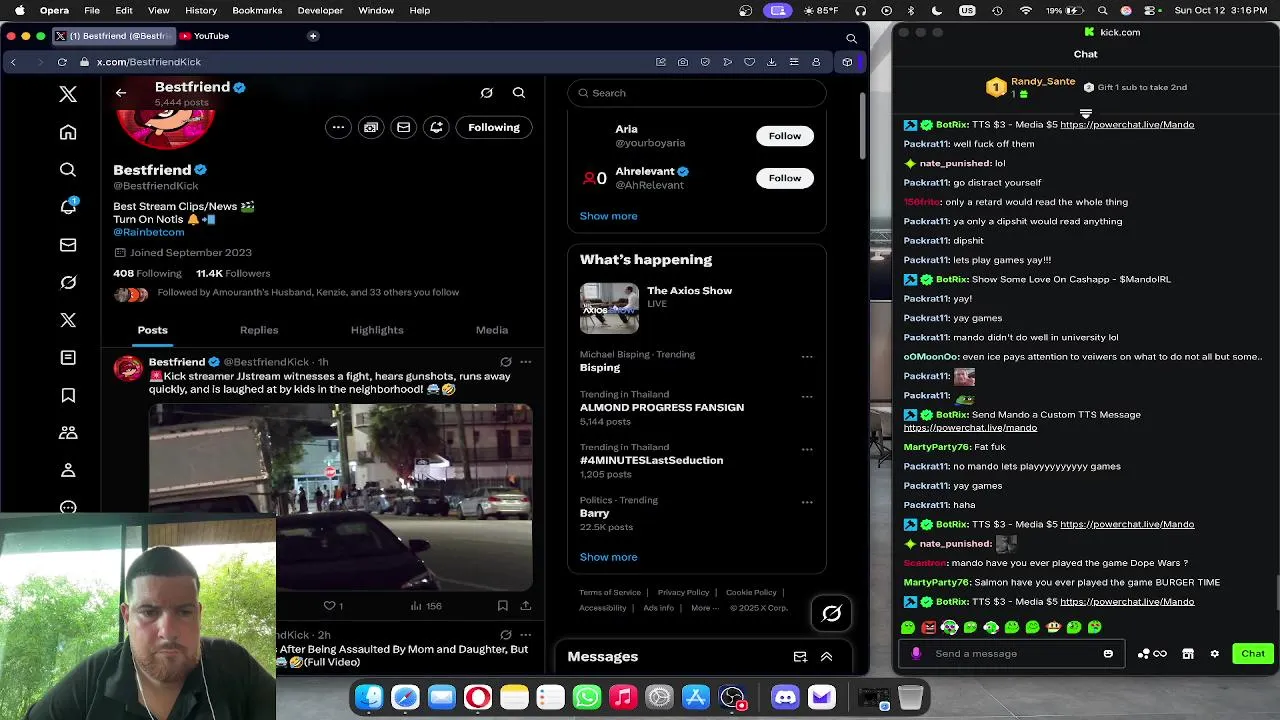The width and height of the screenshot is (1280, 720).
Task: Open new browser tab plus button
Action: (x=313, y=36)
